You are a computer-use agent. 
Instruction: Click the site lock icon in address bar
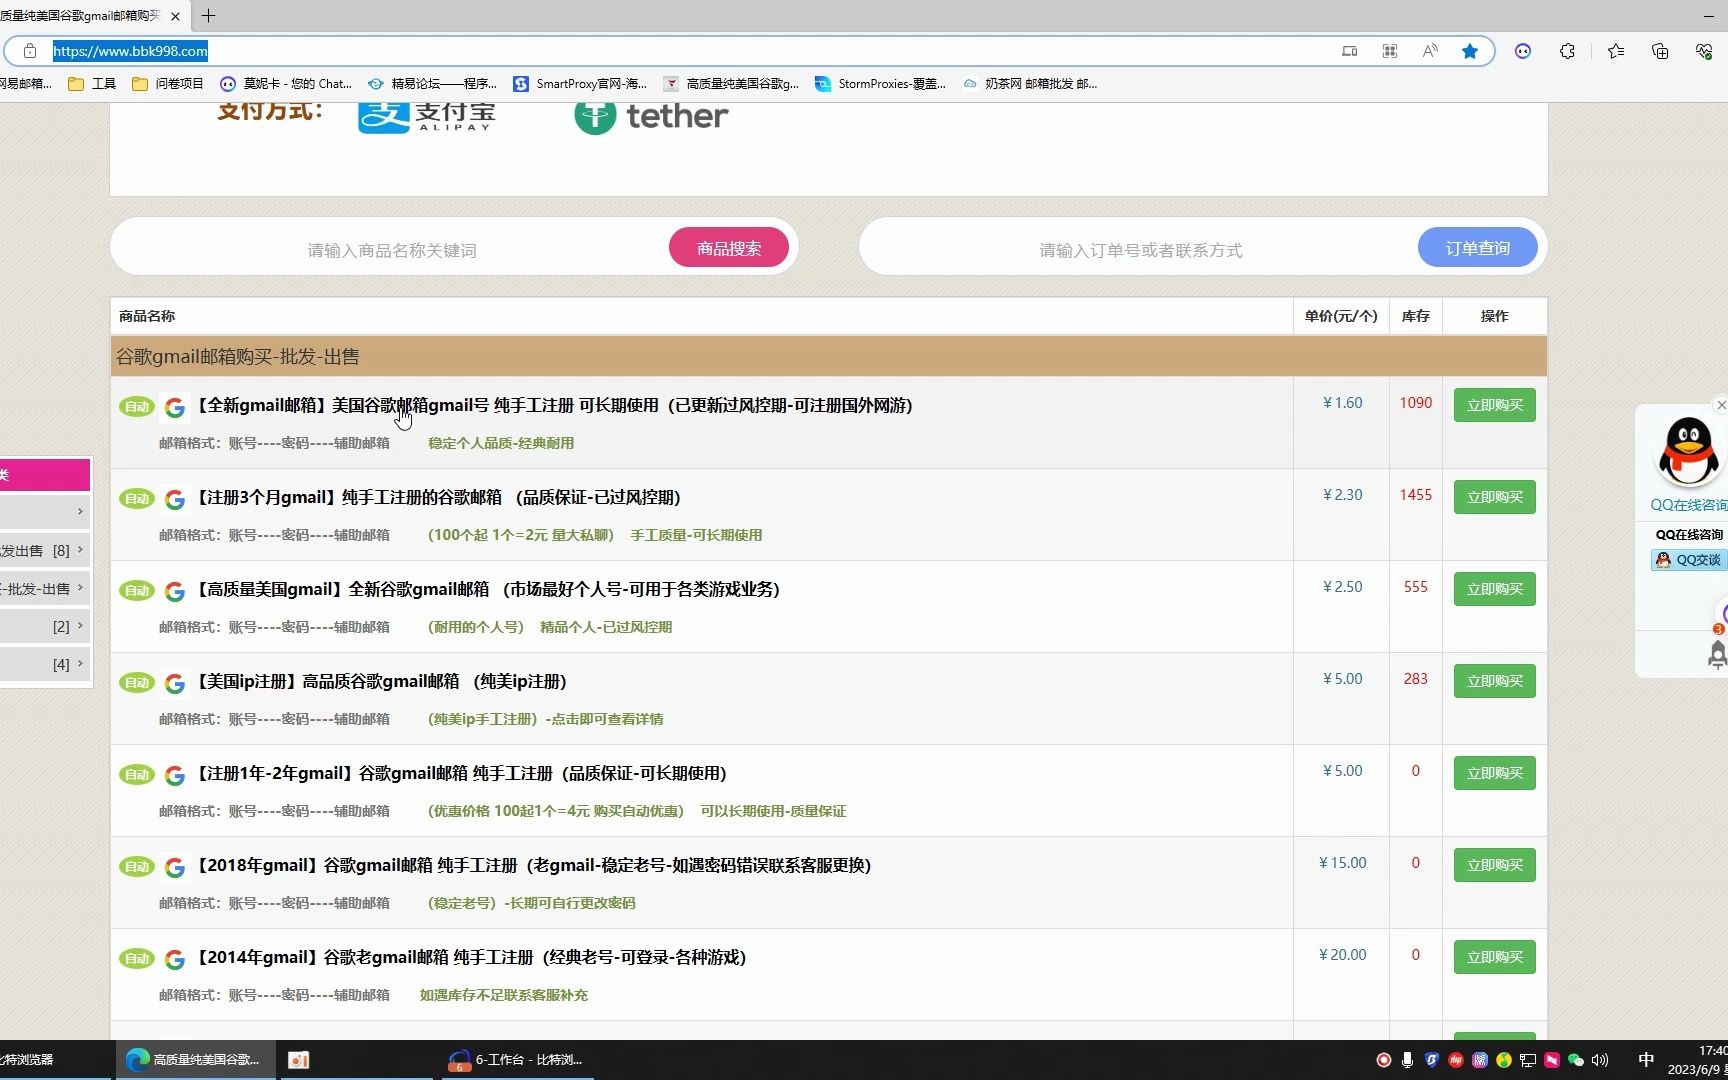30,51
